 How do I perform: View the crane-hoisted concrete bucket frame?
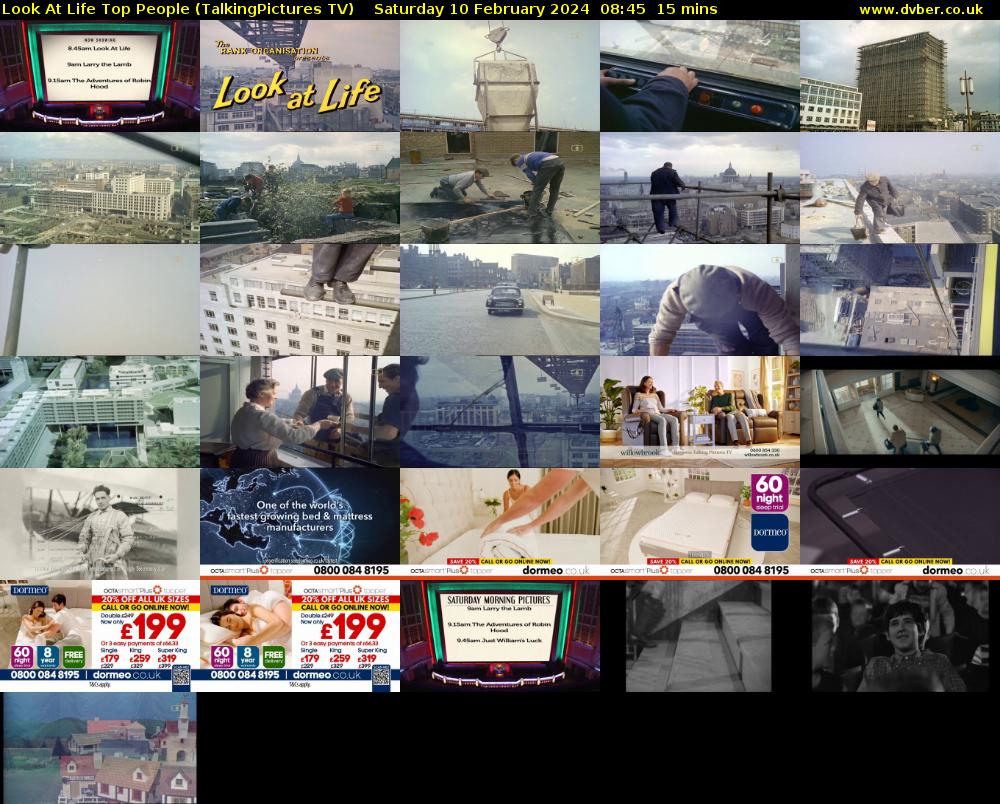pyautogui.click(x=500, y=76)
